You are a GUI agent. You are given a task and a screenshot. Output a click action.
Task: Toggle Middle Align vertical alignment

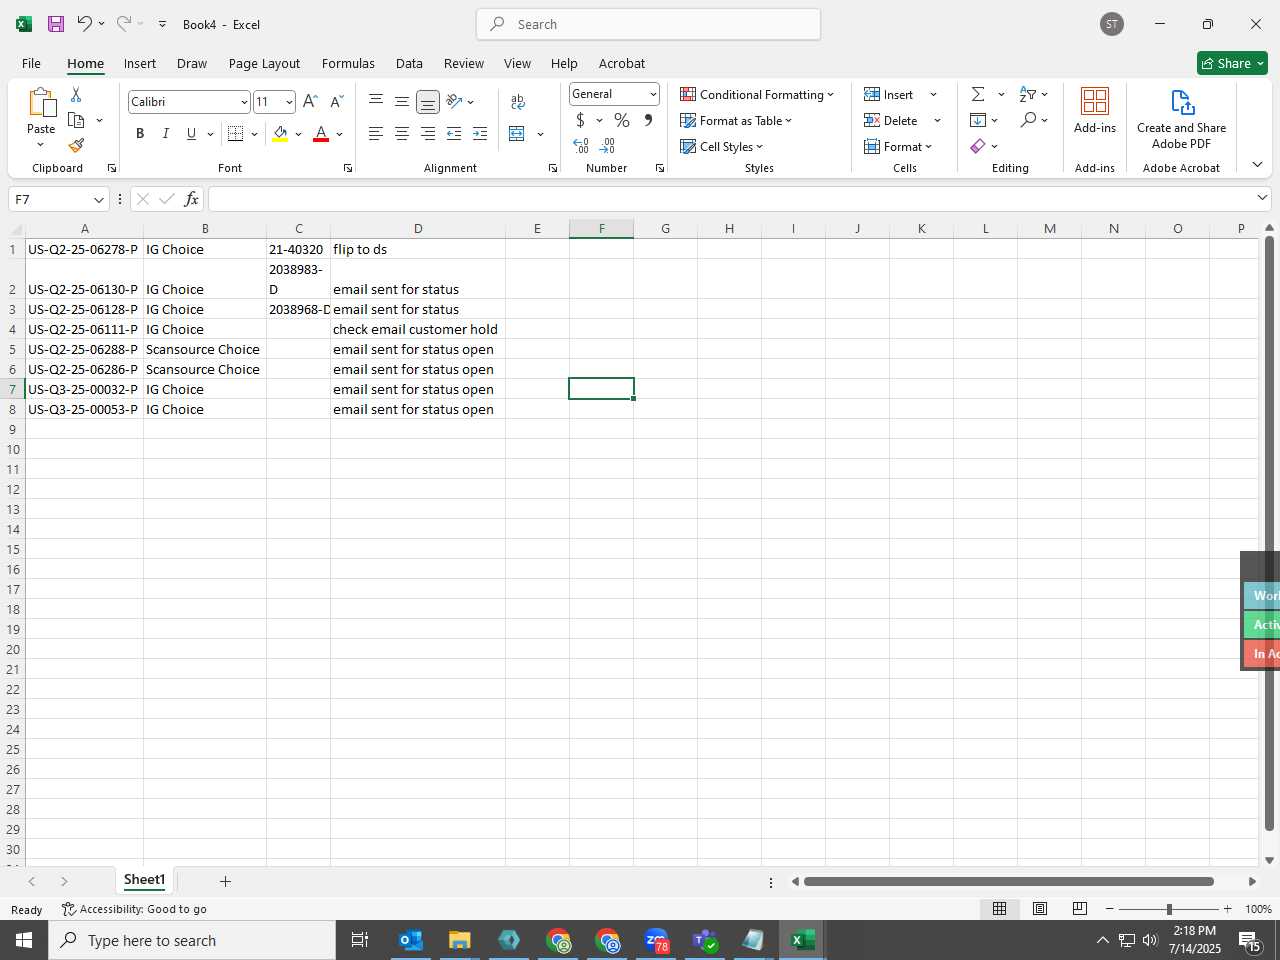click(401, 101)
